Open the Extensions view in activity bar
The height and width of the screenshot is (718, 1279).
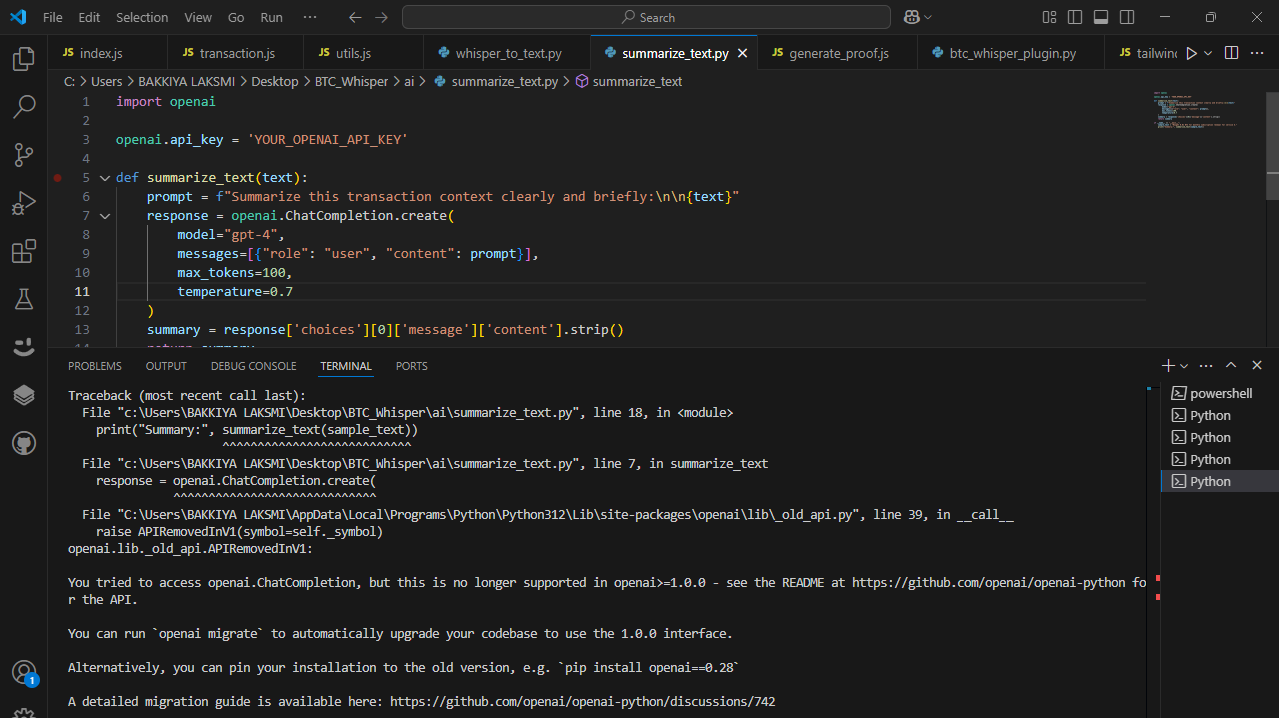tap(23, 251)
